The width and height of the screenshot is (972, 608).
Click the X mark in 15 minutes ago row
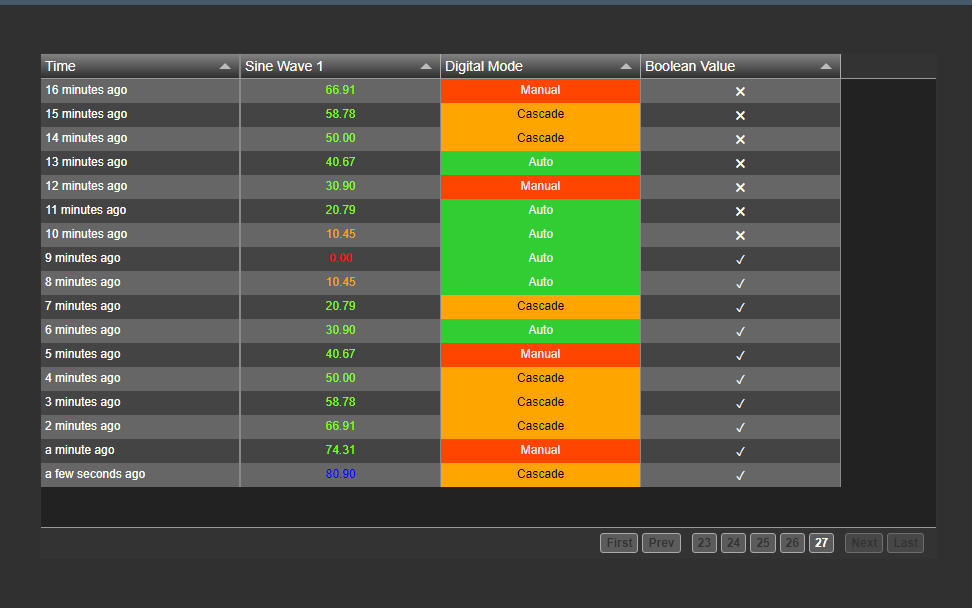coord(740,115)
